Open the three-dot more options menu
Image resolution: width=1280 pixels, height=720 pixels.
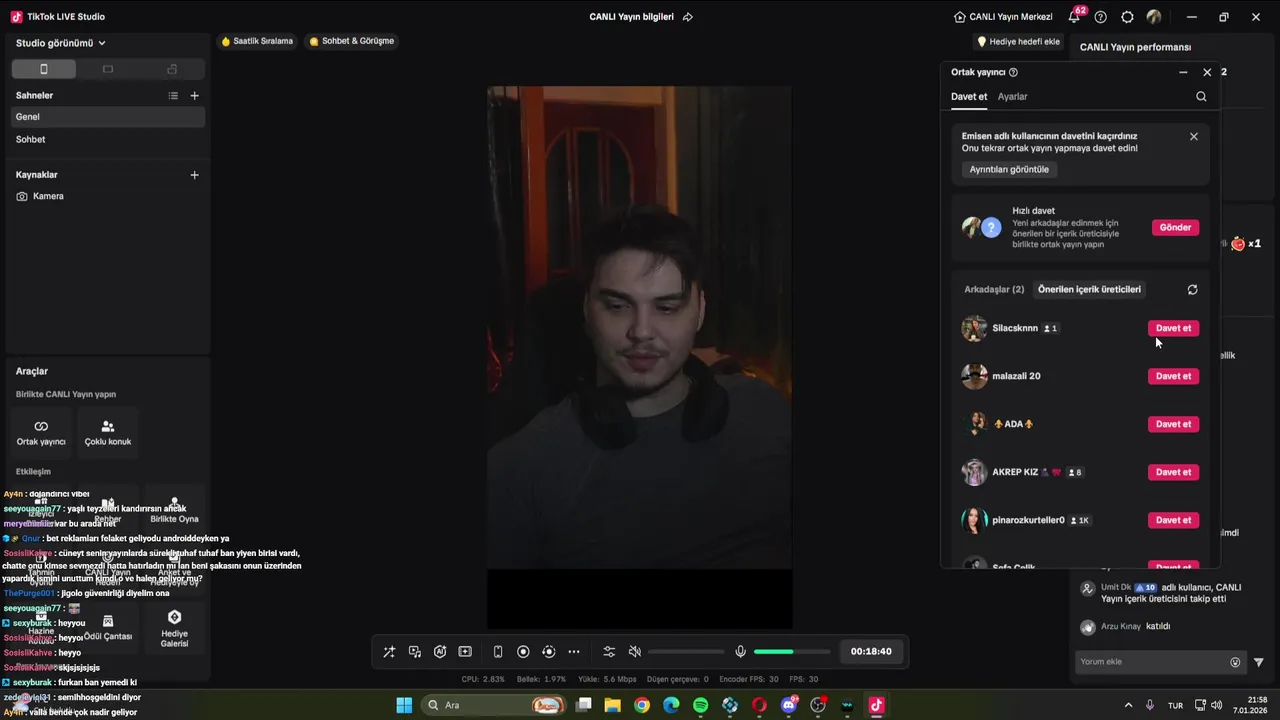(574, 652)
